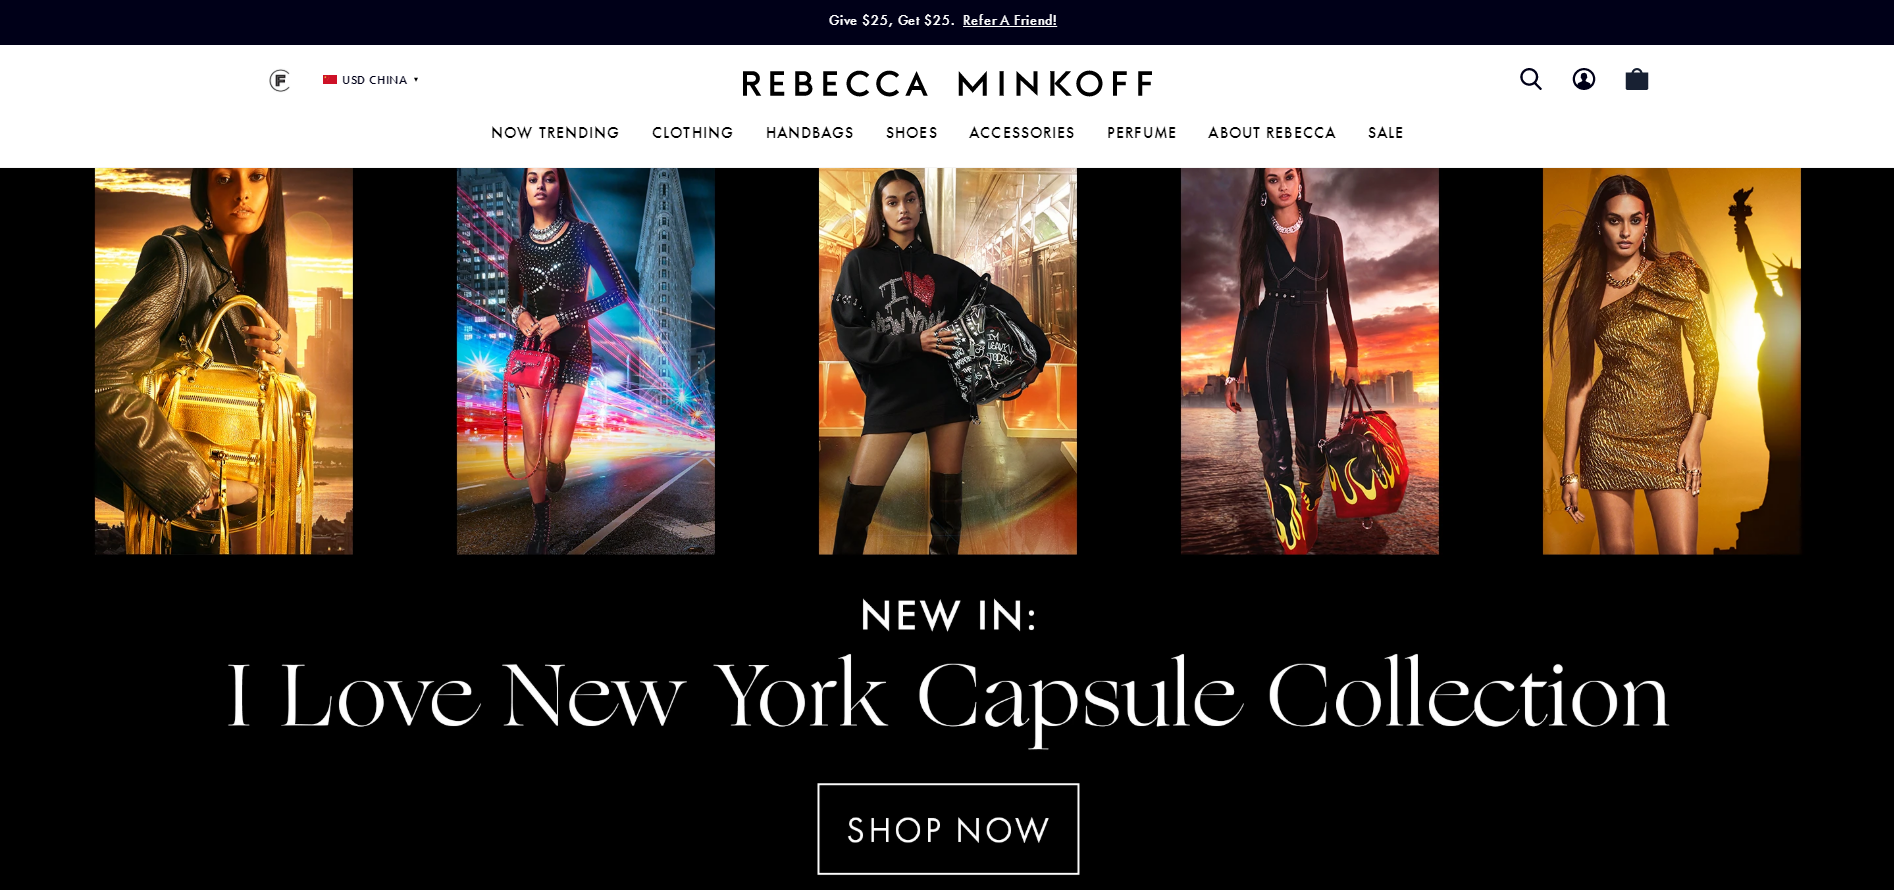Select the I Love New York hoodie image
The height and width of the screenshot is (890, 1894).
tap(948, 361)
